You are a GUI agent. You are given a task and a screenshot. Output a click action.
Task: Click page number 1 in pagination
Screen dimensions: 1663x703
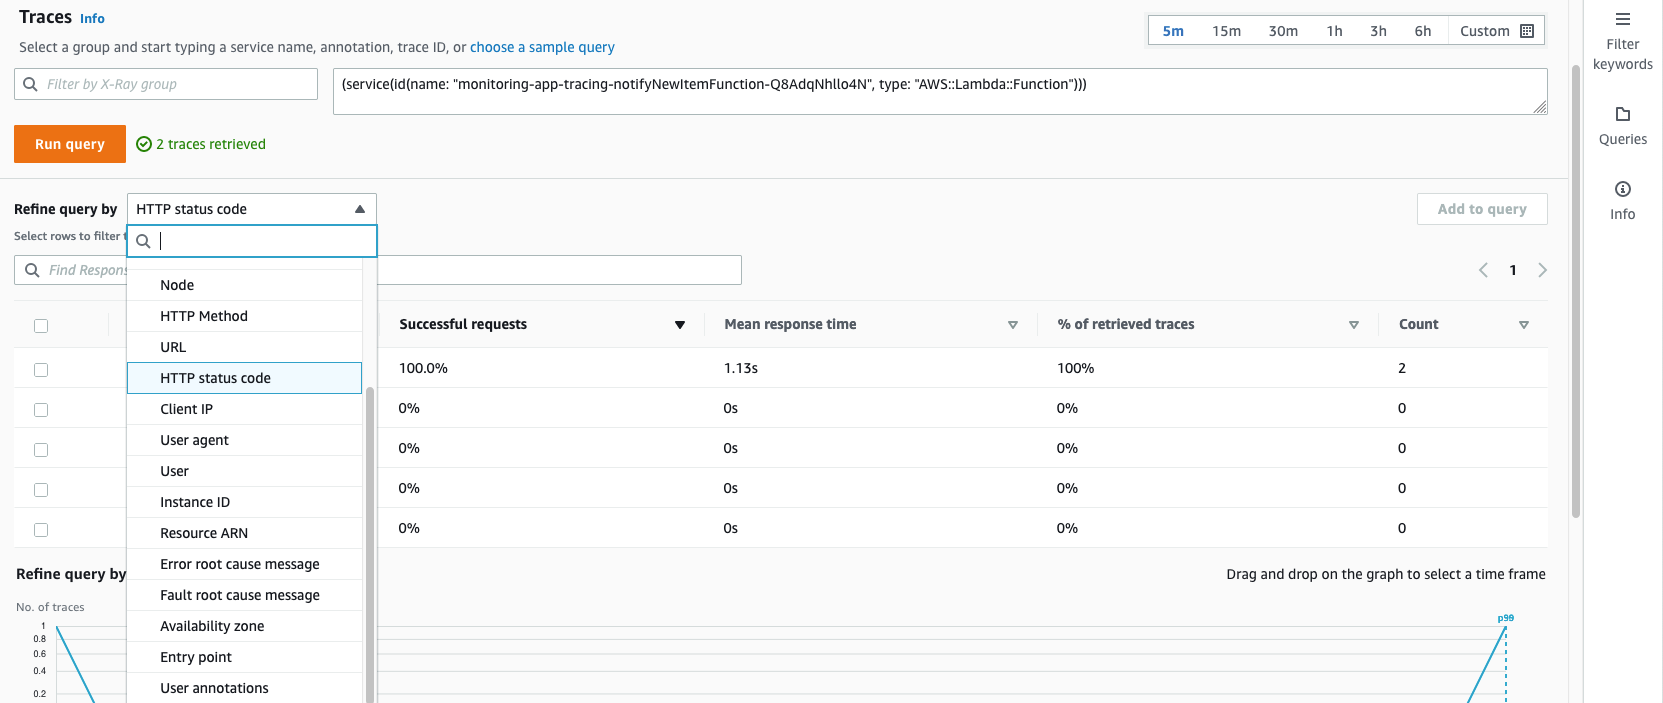pyautogui.click(x=1513, y=270)
